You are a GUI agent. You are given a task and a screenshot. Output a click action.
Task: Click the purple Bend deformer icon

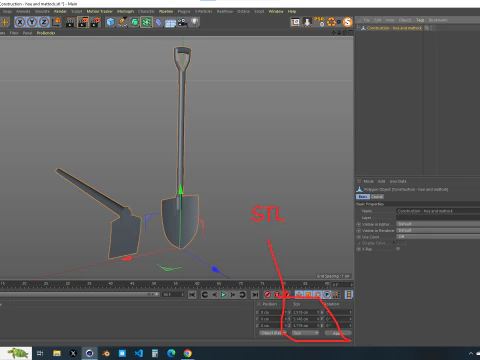coord(159,22)
